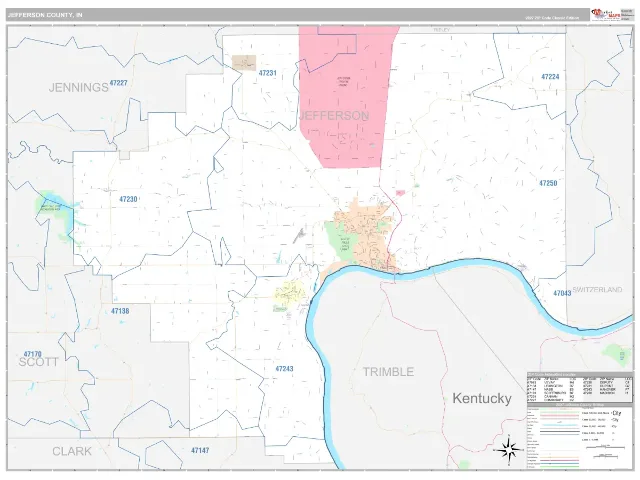Click the compass rose icon

click(x=509, y=450)
